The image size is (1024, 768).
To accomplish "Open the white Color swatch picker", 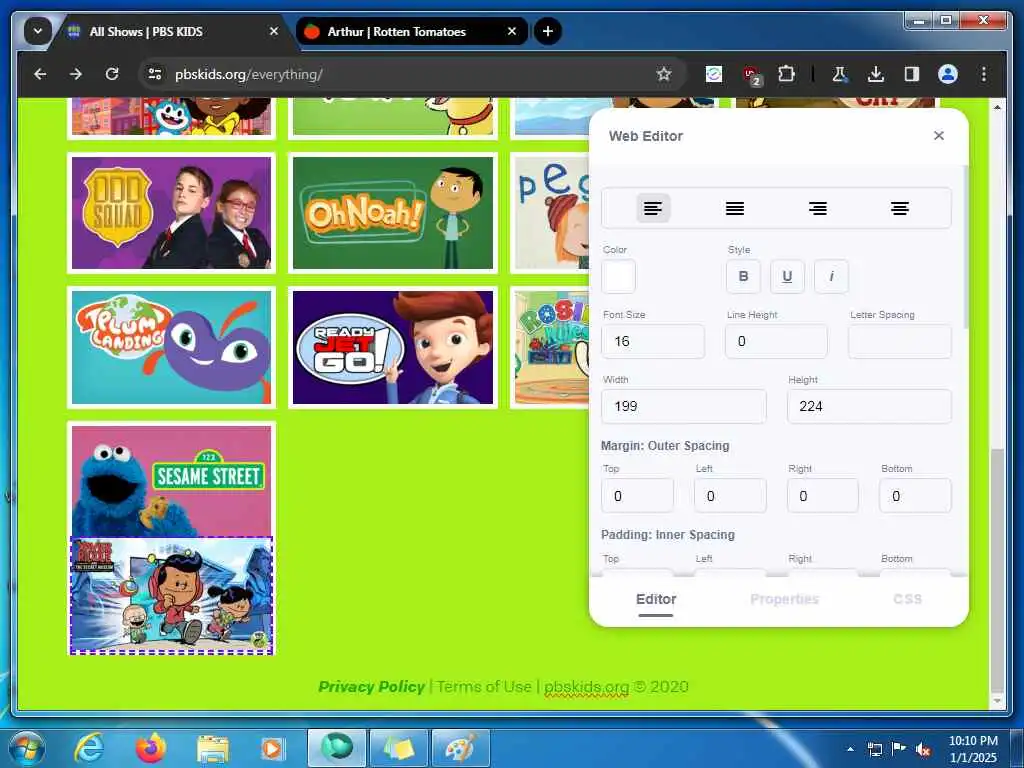I will click(x=618, y=276).
